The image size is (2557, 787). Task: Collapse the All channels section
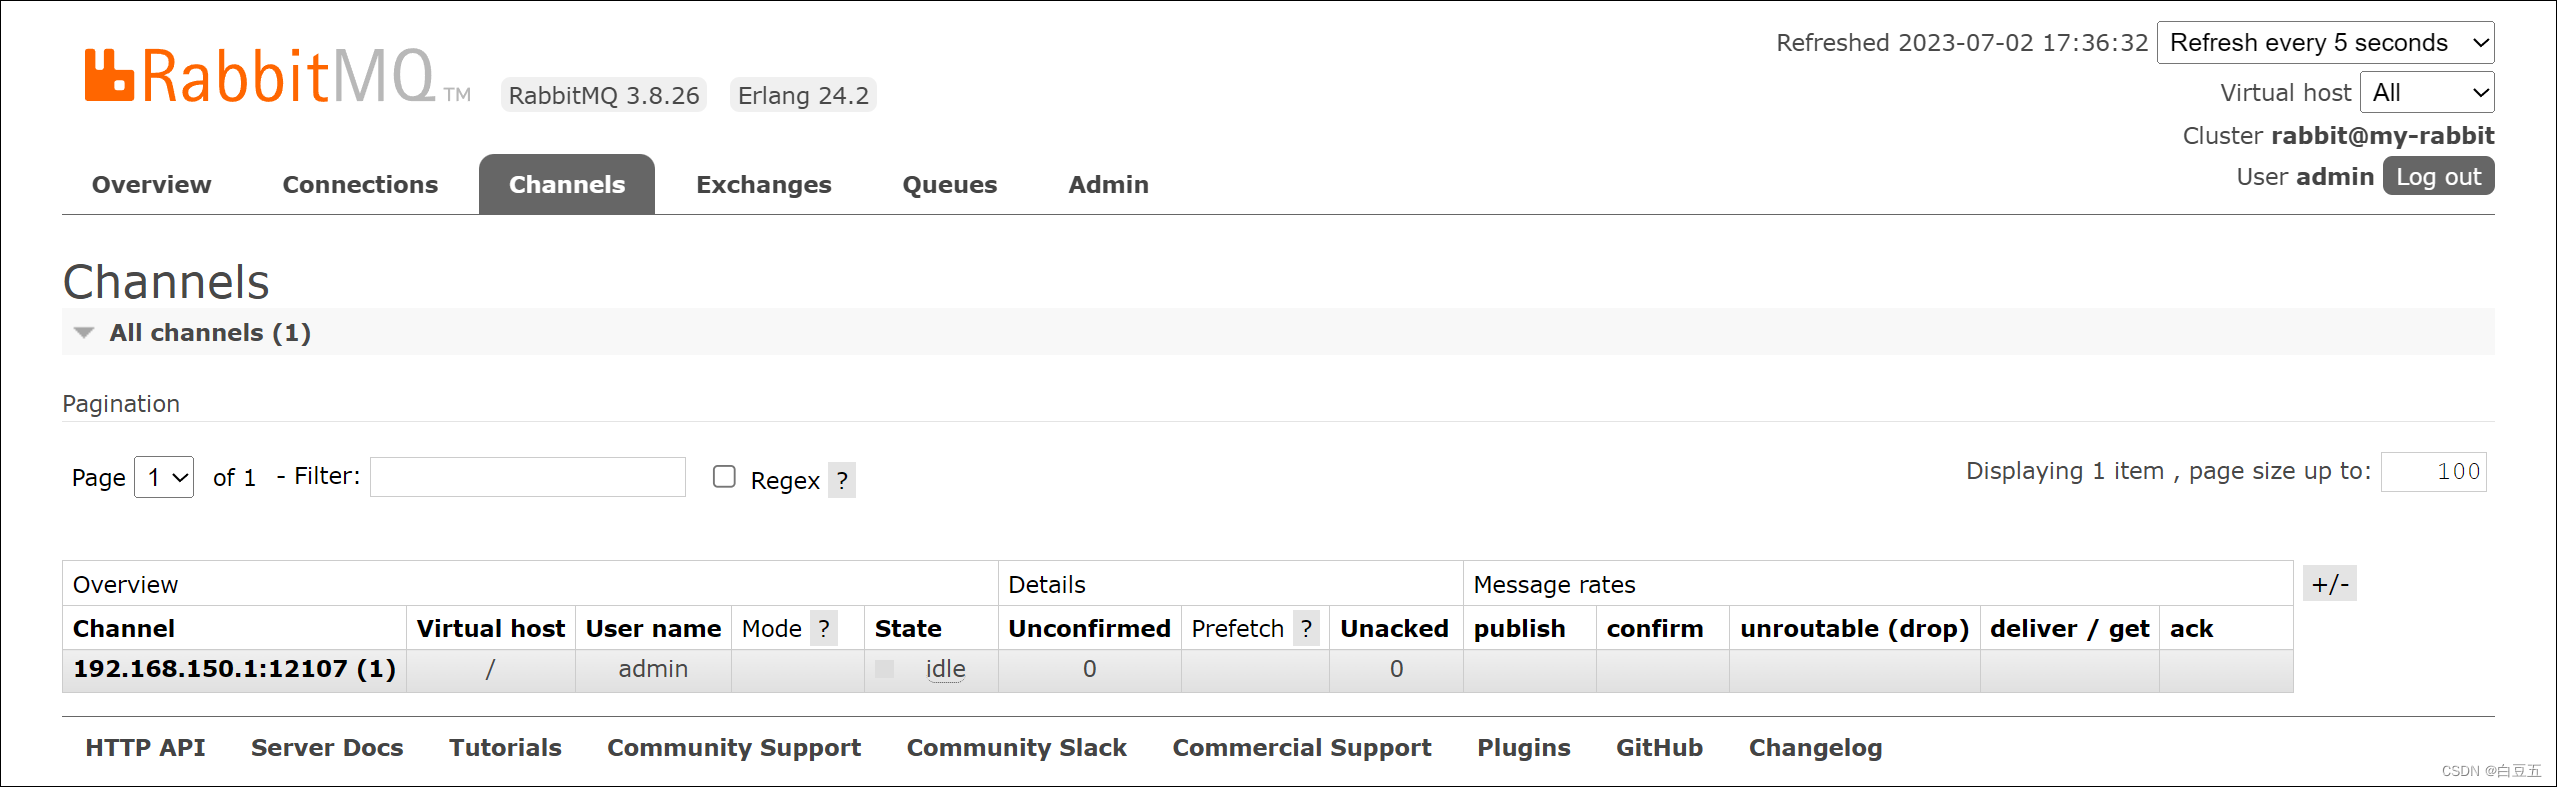pos(84,333)
